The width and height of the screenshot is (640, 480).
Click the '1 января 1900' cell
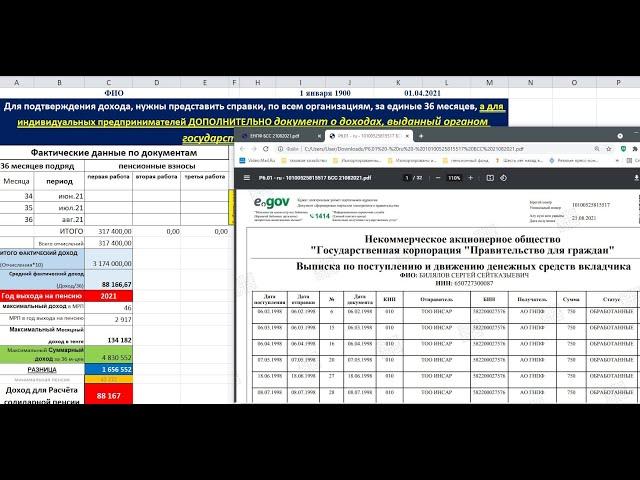(325, 93)
